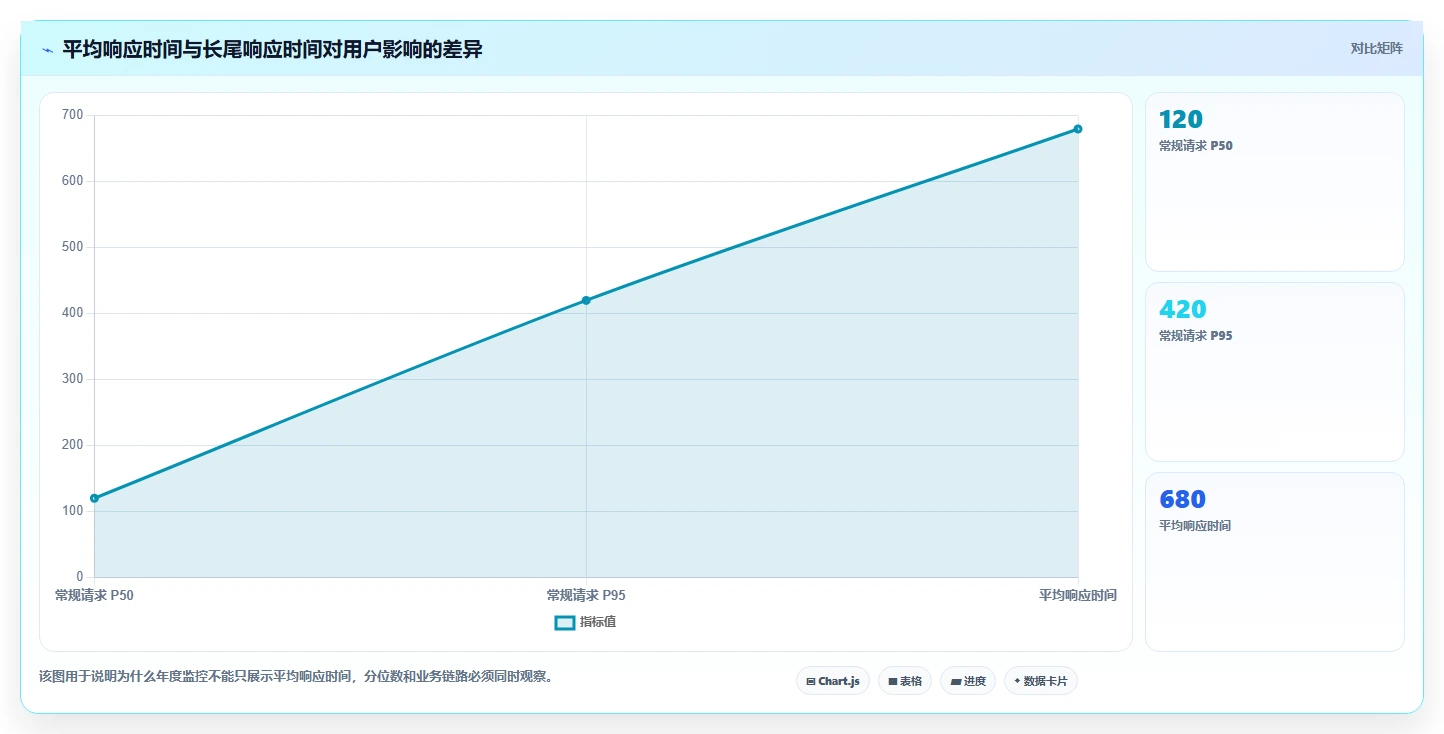Select the Chart.js tag chip
Image resolution: width=1444 pixels, height=734 pixels.
pos(833,681)
